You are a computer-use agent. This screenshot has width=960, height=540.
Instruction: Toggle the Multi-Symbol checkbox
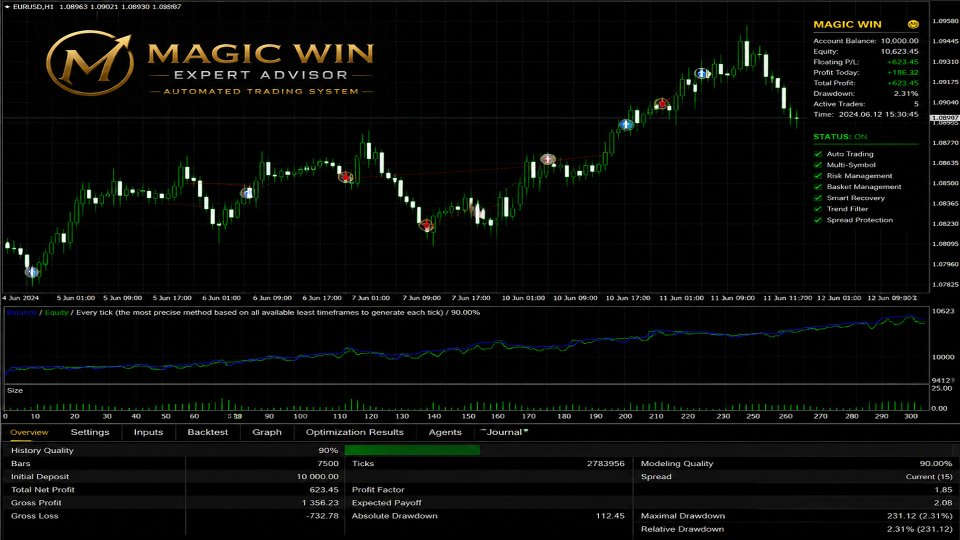818,165
